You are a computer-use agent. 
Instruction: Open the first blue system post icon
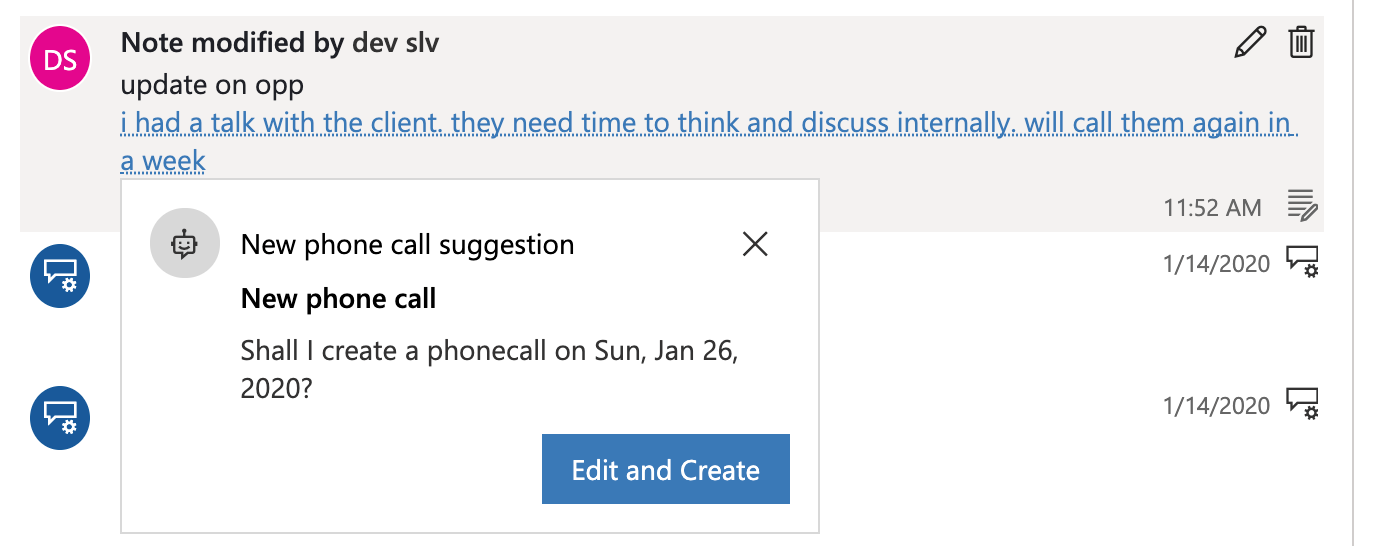[x=61, y=277]
